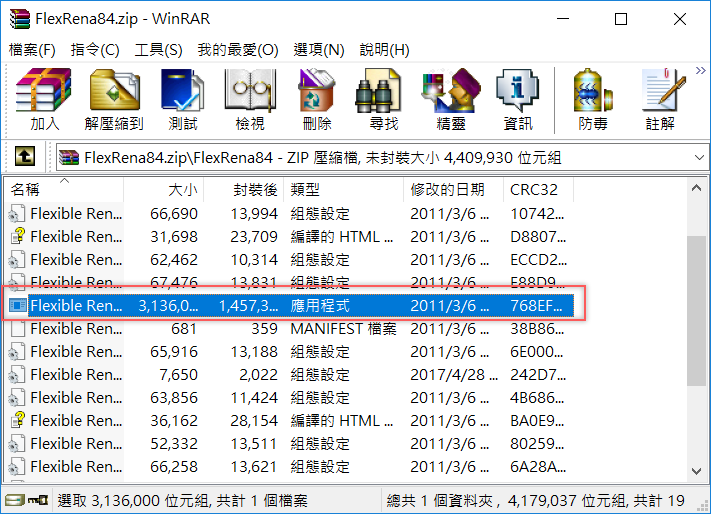This screenshot has width=711, height=514.
Task: Click the 資訊 (Info) toolbar icon
Action: [517, 99]
